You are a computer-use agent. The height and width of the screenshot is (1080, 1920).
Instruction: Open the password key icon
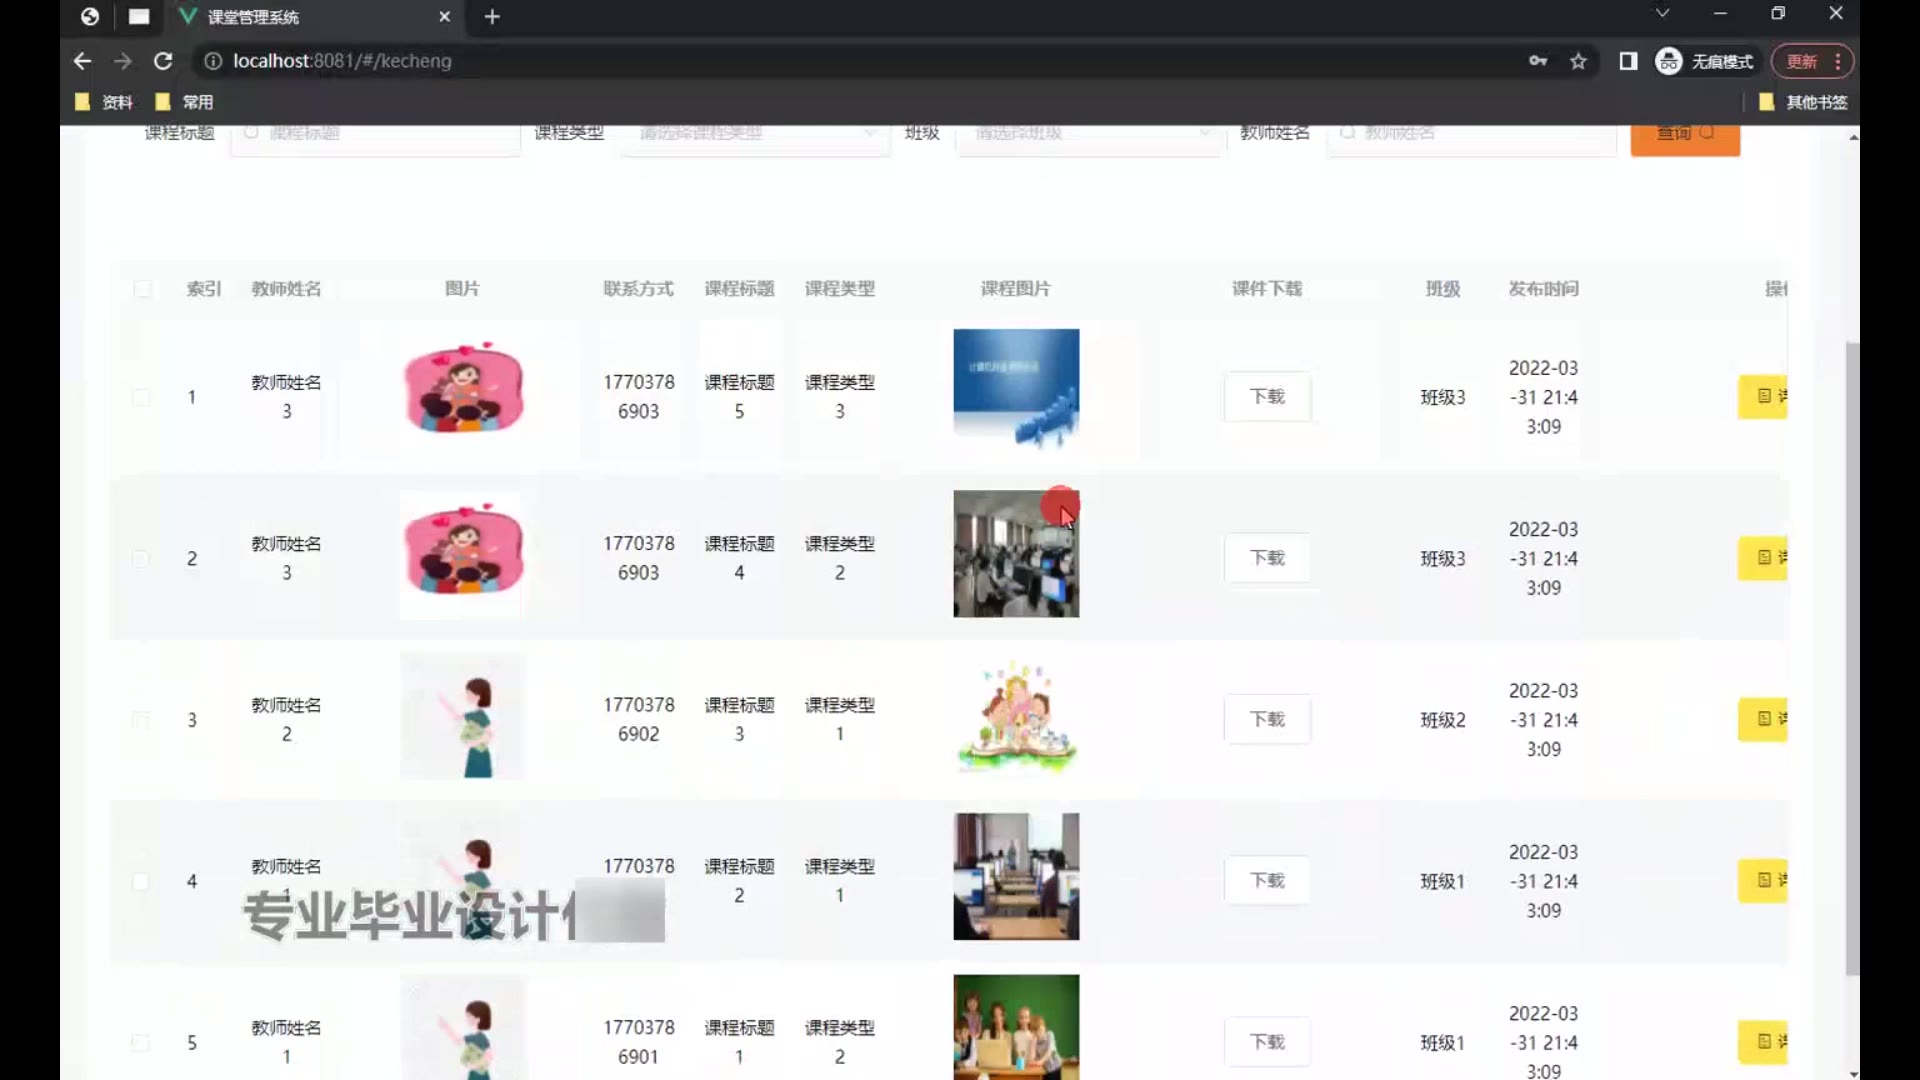point(1538,61)
